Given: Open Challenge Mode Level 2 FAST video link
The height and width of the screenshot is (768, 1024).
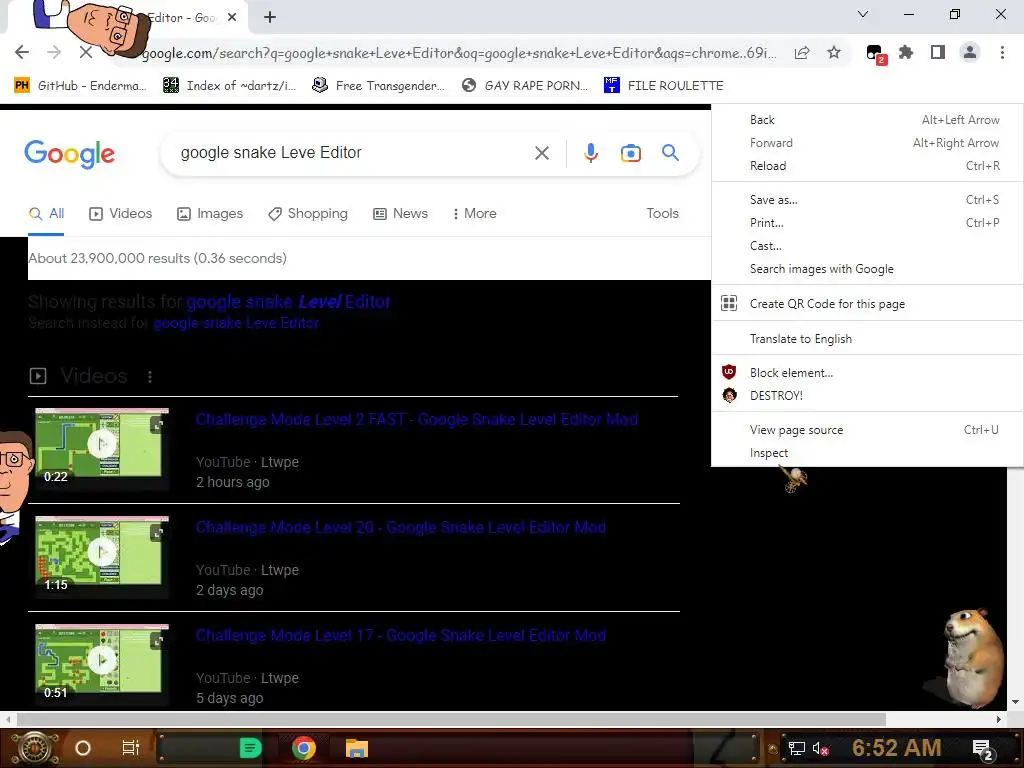Looking at the screenshot, I should [417, 419].
